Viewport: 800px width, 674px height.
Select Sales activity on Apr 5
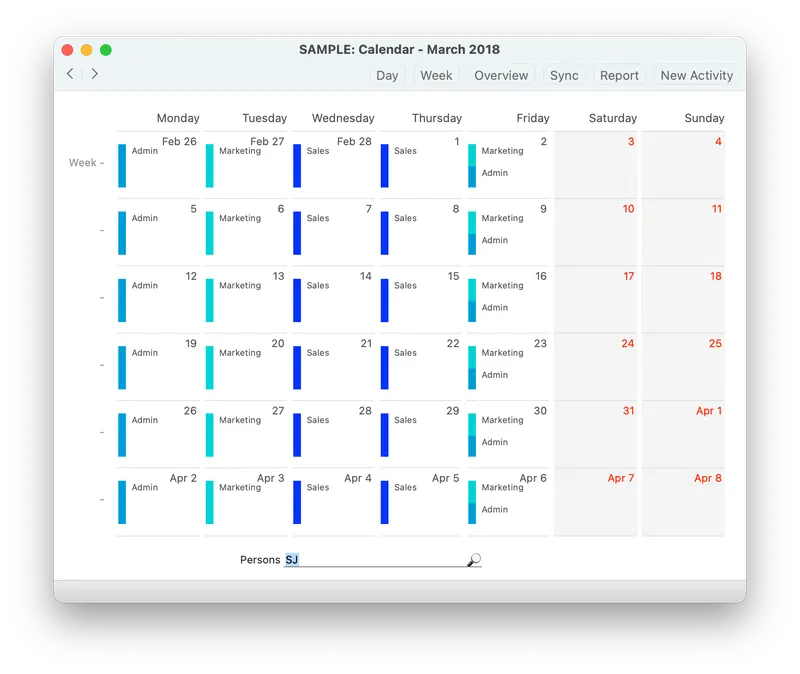[405, 488]
